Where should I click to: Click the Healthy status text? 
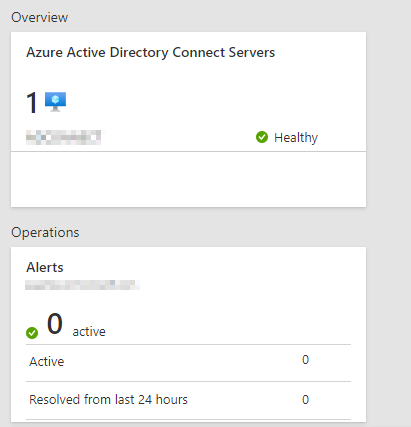coord(296,138)
